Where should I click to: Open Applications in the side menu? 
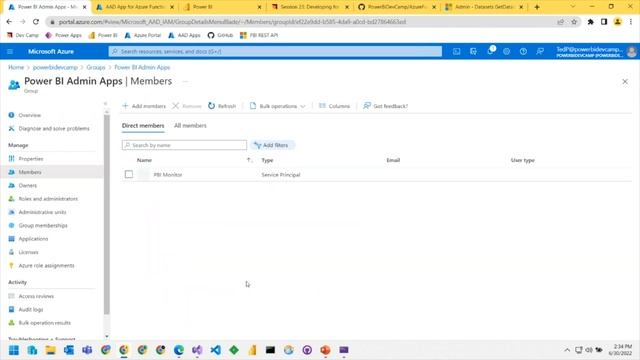(x=33, y=239)
